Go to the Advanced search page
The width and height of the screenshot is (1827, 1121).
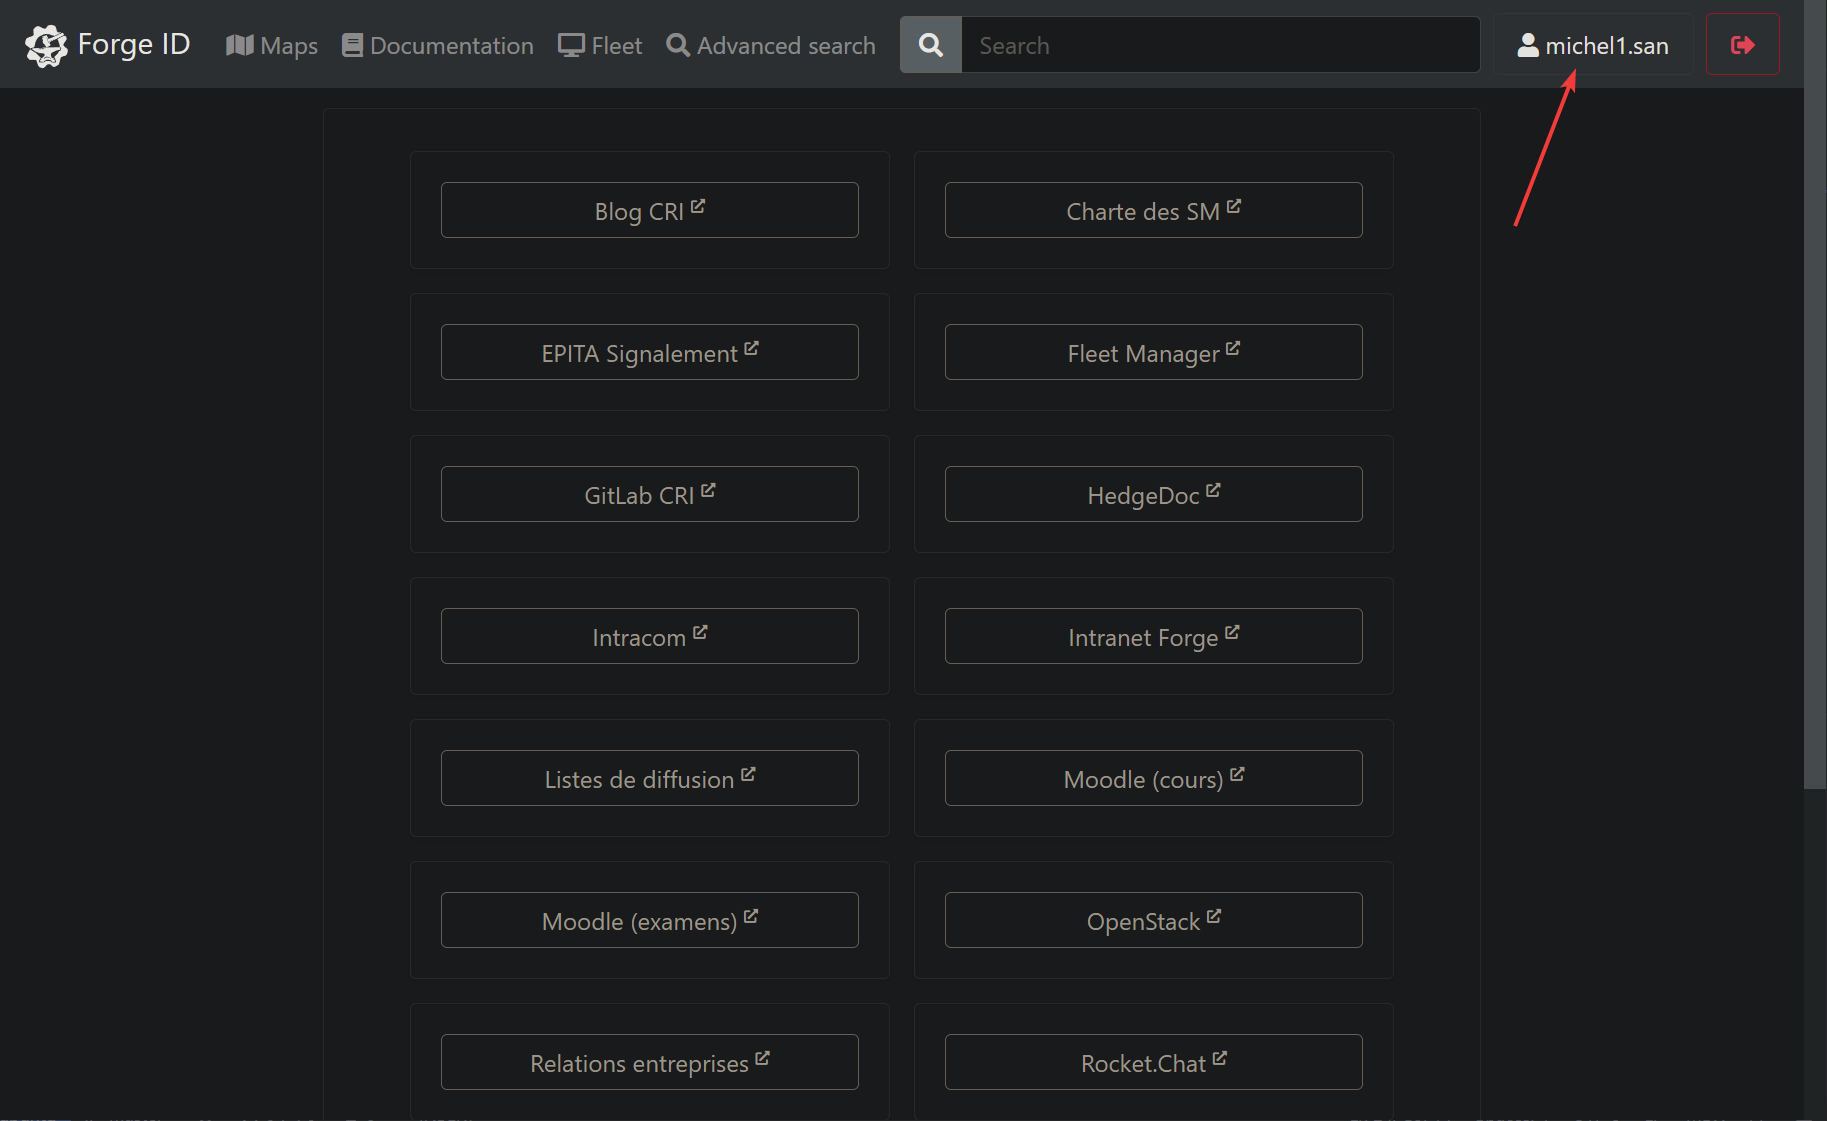(x=785, y=46)
